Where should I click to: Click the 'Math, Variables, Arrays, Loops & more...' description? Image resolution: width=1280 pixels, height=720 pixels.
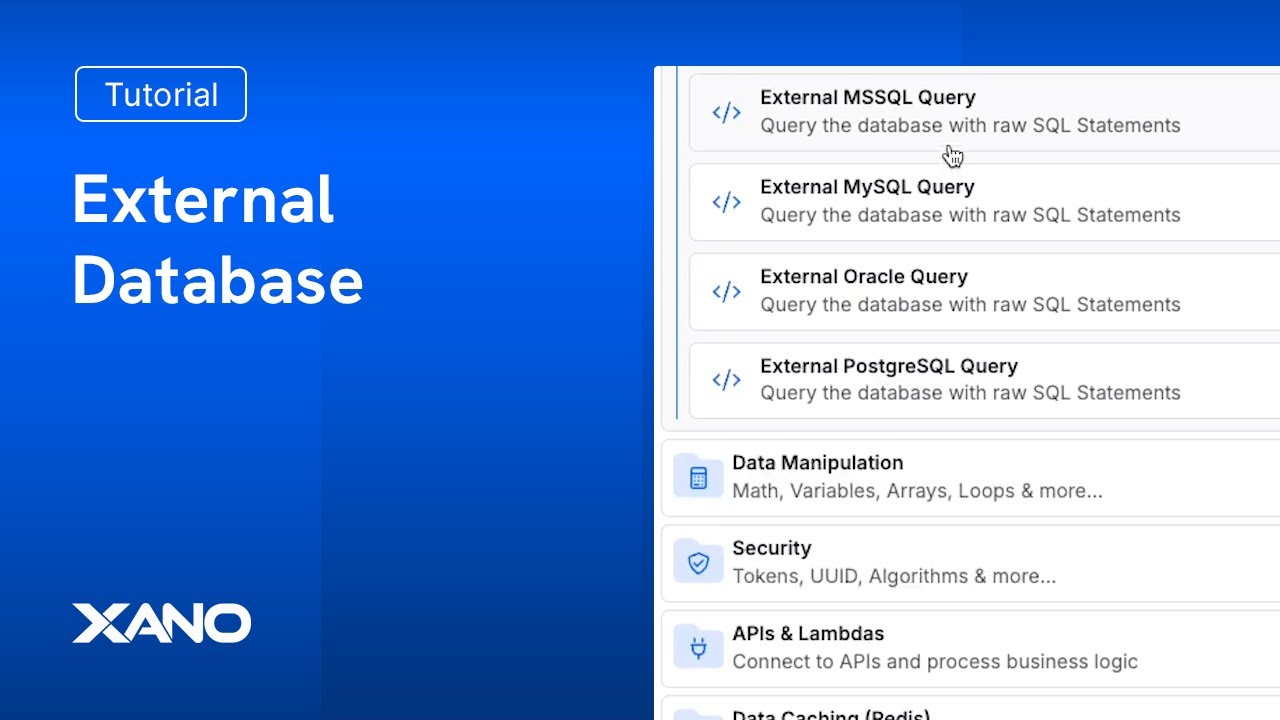[x=917, y=491]
